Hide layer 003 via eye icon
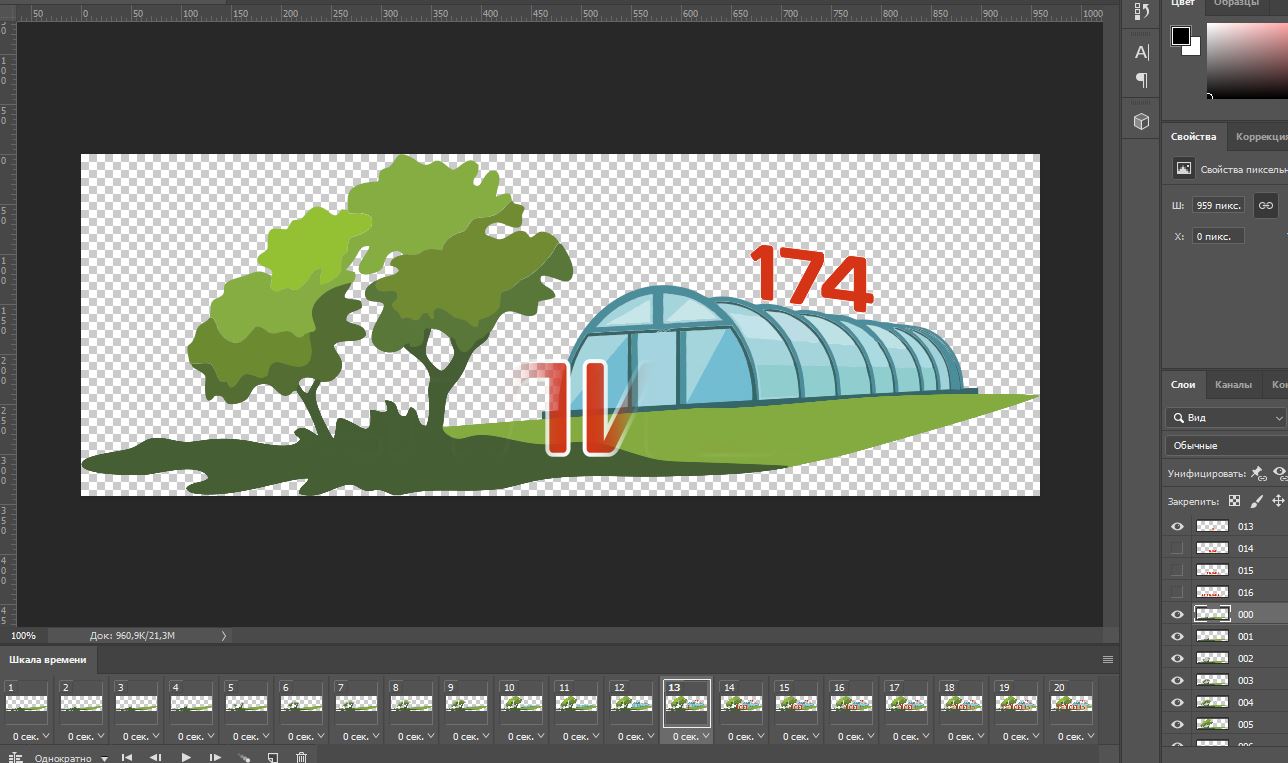 pyautogui.click(x=1177, y=680)
